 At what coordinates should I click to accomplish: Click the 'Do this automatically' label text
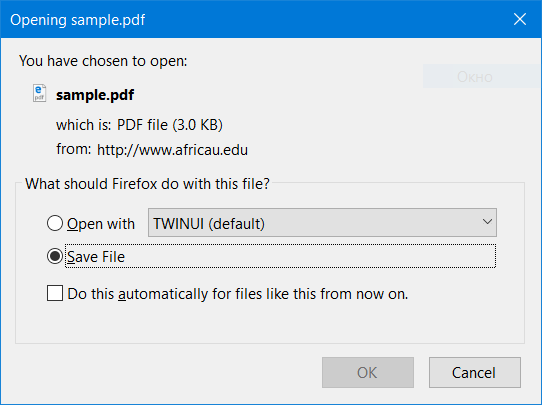(x=238, y=294)
